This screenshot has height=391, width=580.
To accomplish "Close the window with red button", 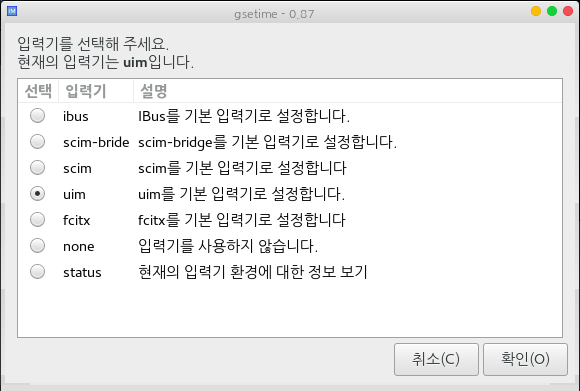I will pos(568,11).
